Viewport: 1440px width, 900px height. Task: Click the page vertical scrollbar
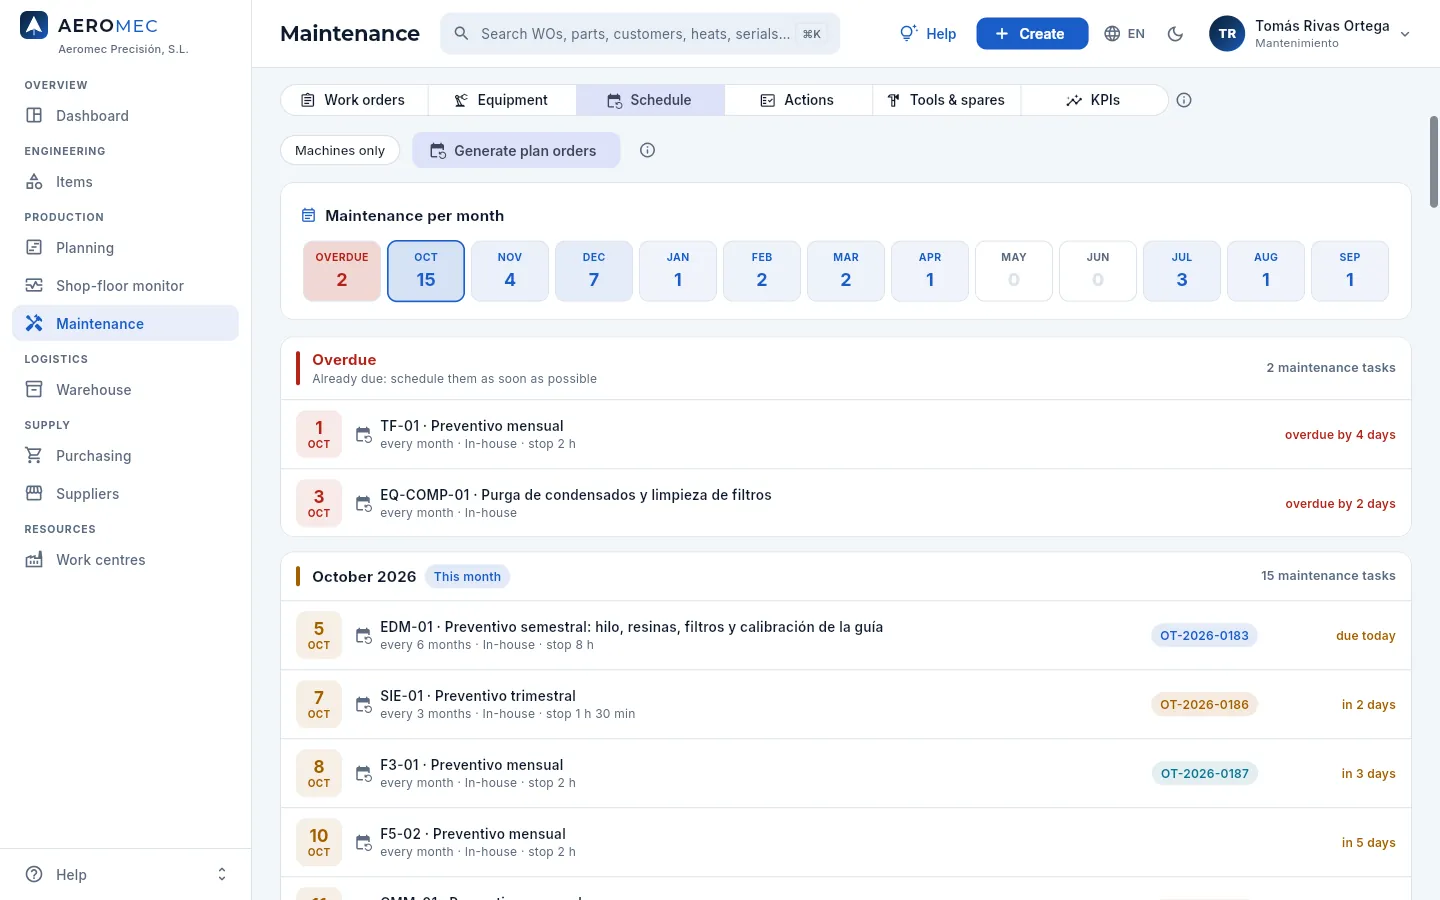click(1434, 162)
